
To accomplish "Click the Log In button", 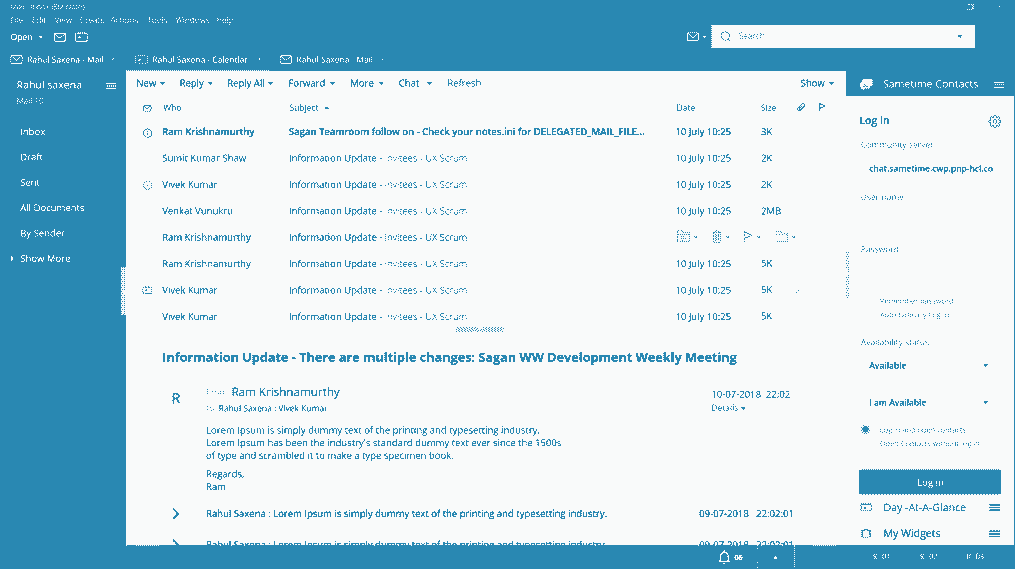I will pyautogui.click(x=929, y=482).
